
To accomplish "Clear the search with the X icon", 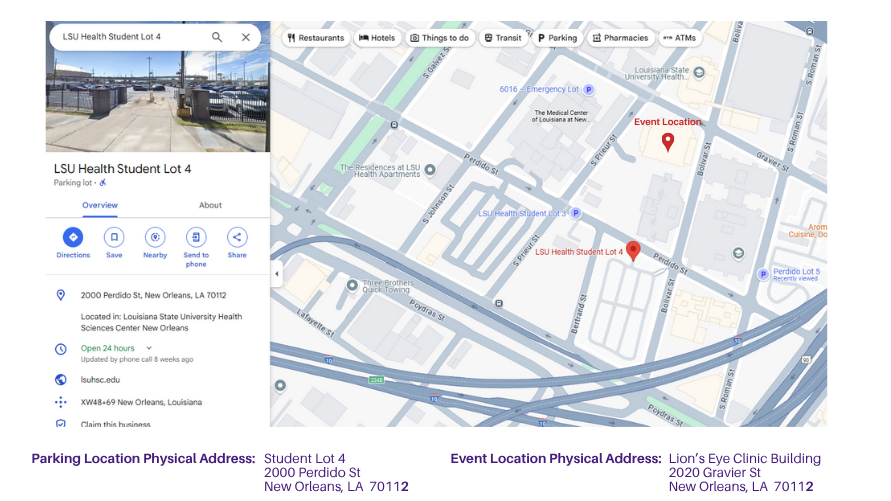I will 245,37.
